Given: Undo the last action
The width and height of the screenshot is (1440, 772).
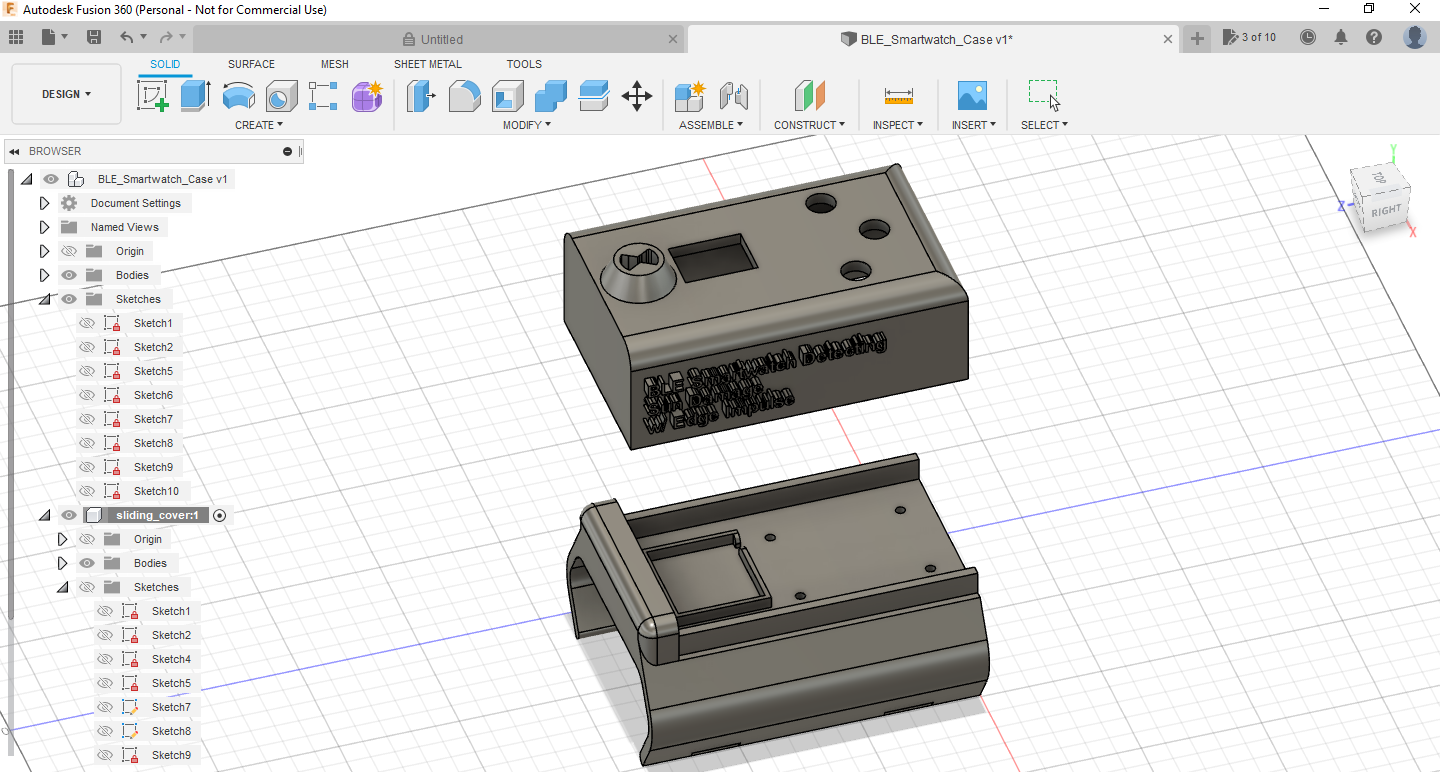Looking at the screenshot, I should tap(128, 36).
